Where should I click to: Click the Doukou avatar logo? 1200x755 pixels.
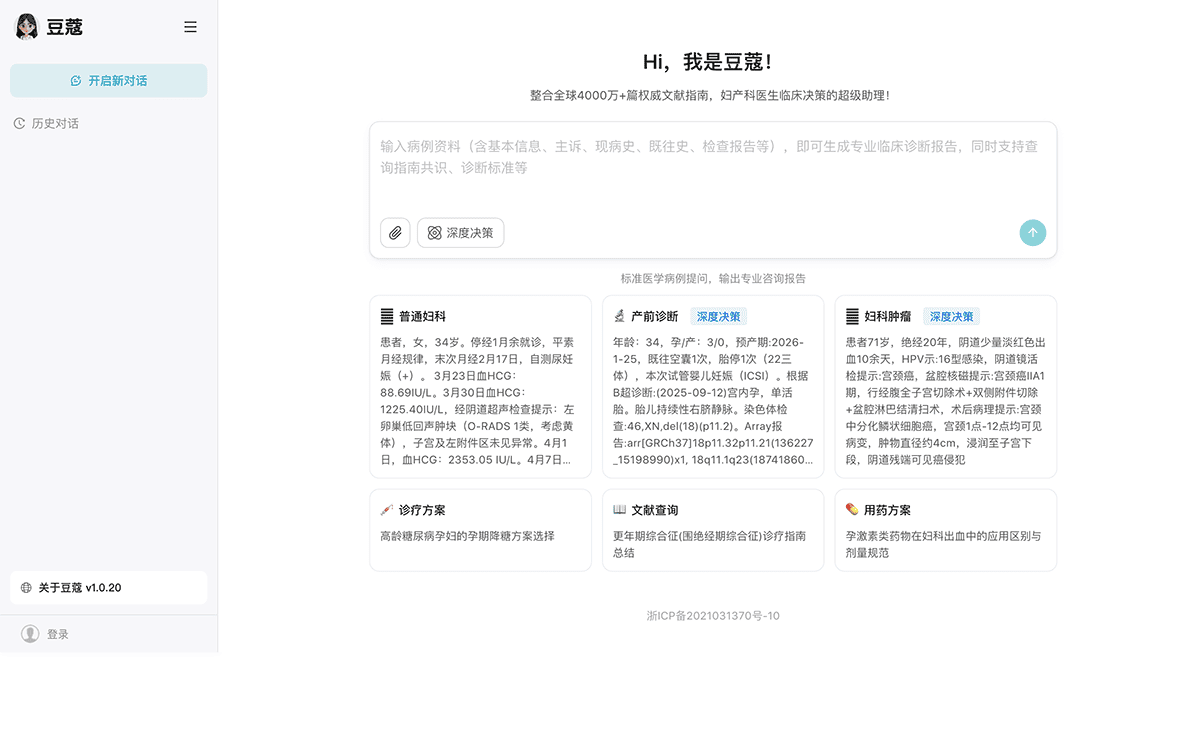point(27,27)
